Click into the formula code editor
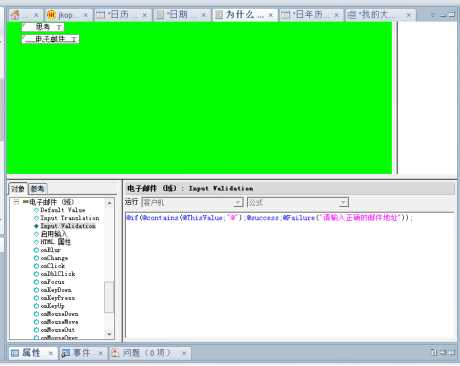The width and height of the screenshot is (460, 366). click(x=289, y=275)
